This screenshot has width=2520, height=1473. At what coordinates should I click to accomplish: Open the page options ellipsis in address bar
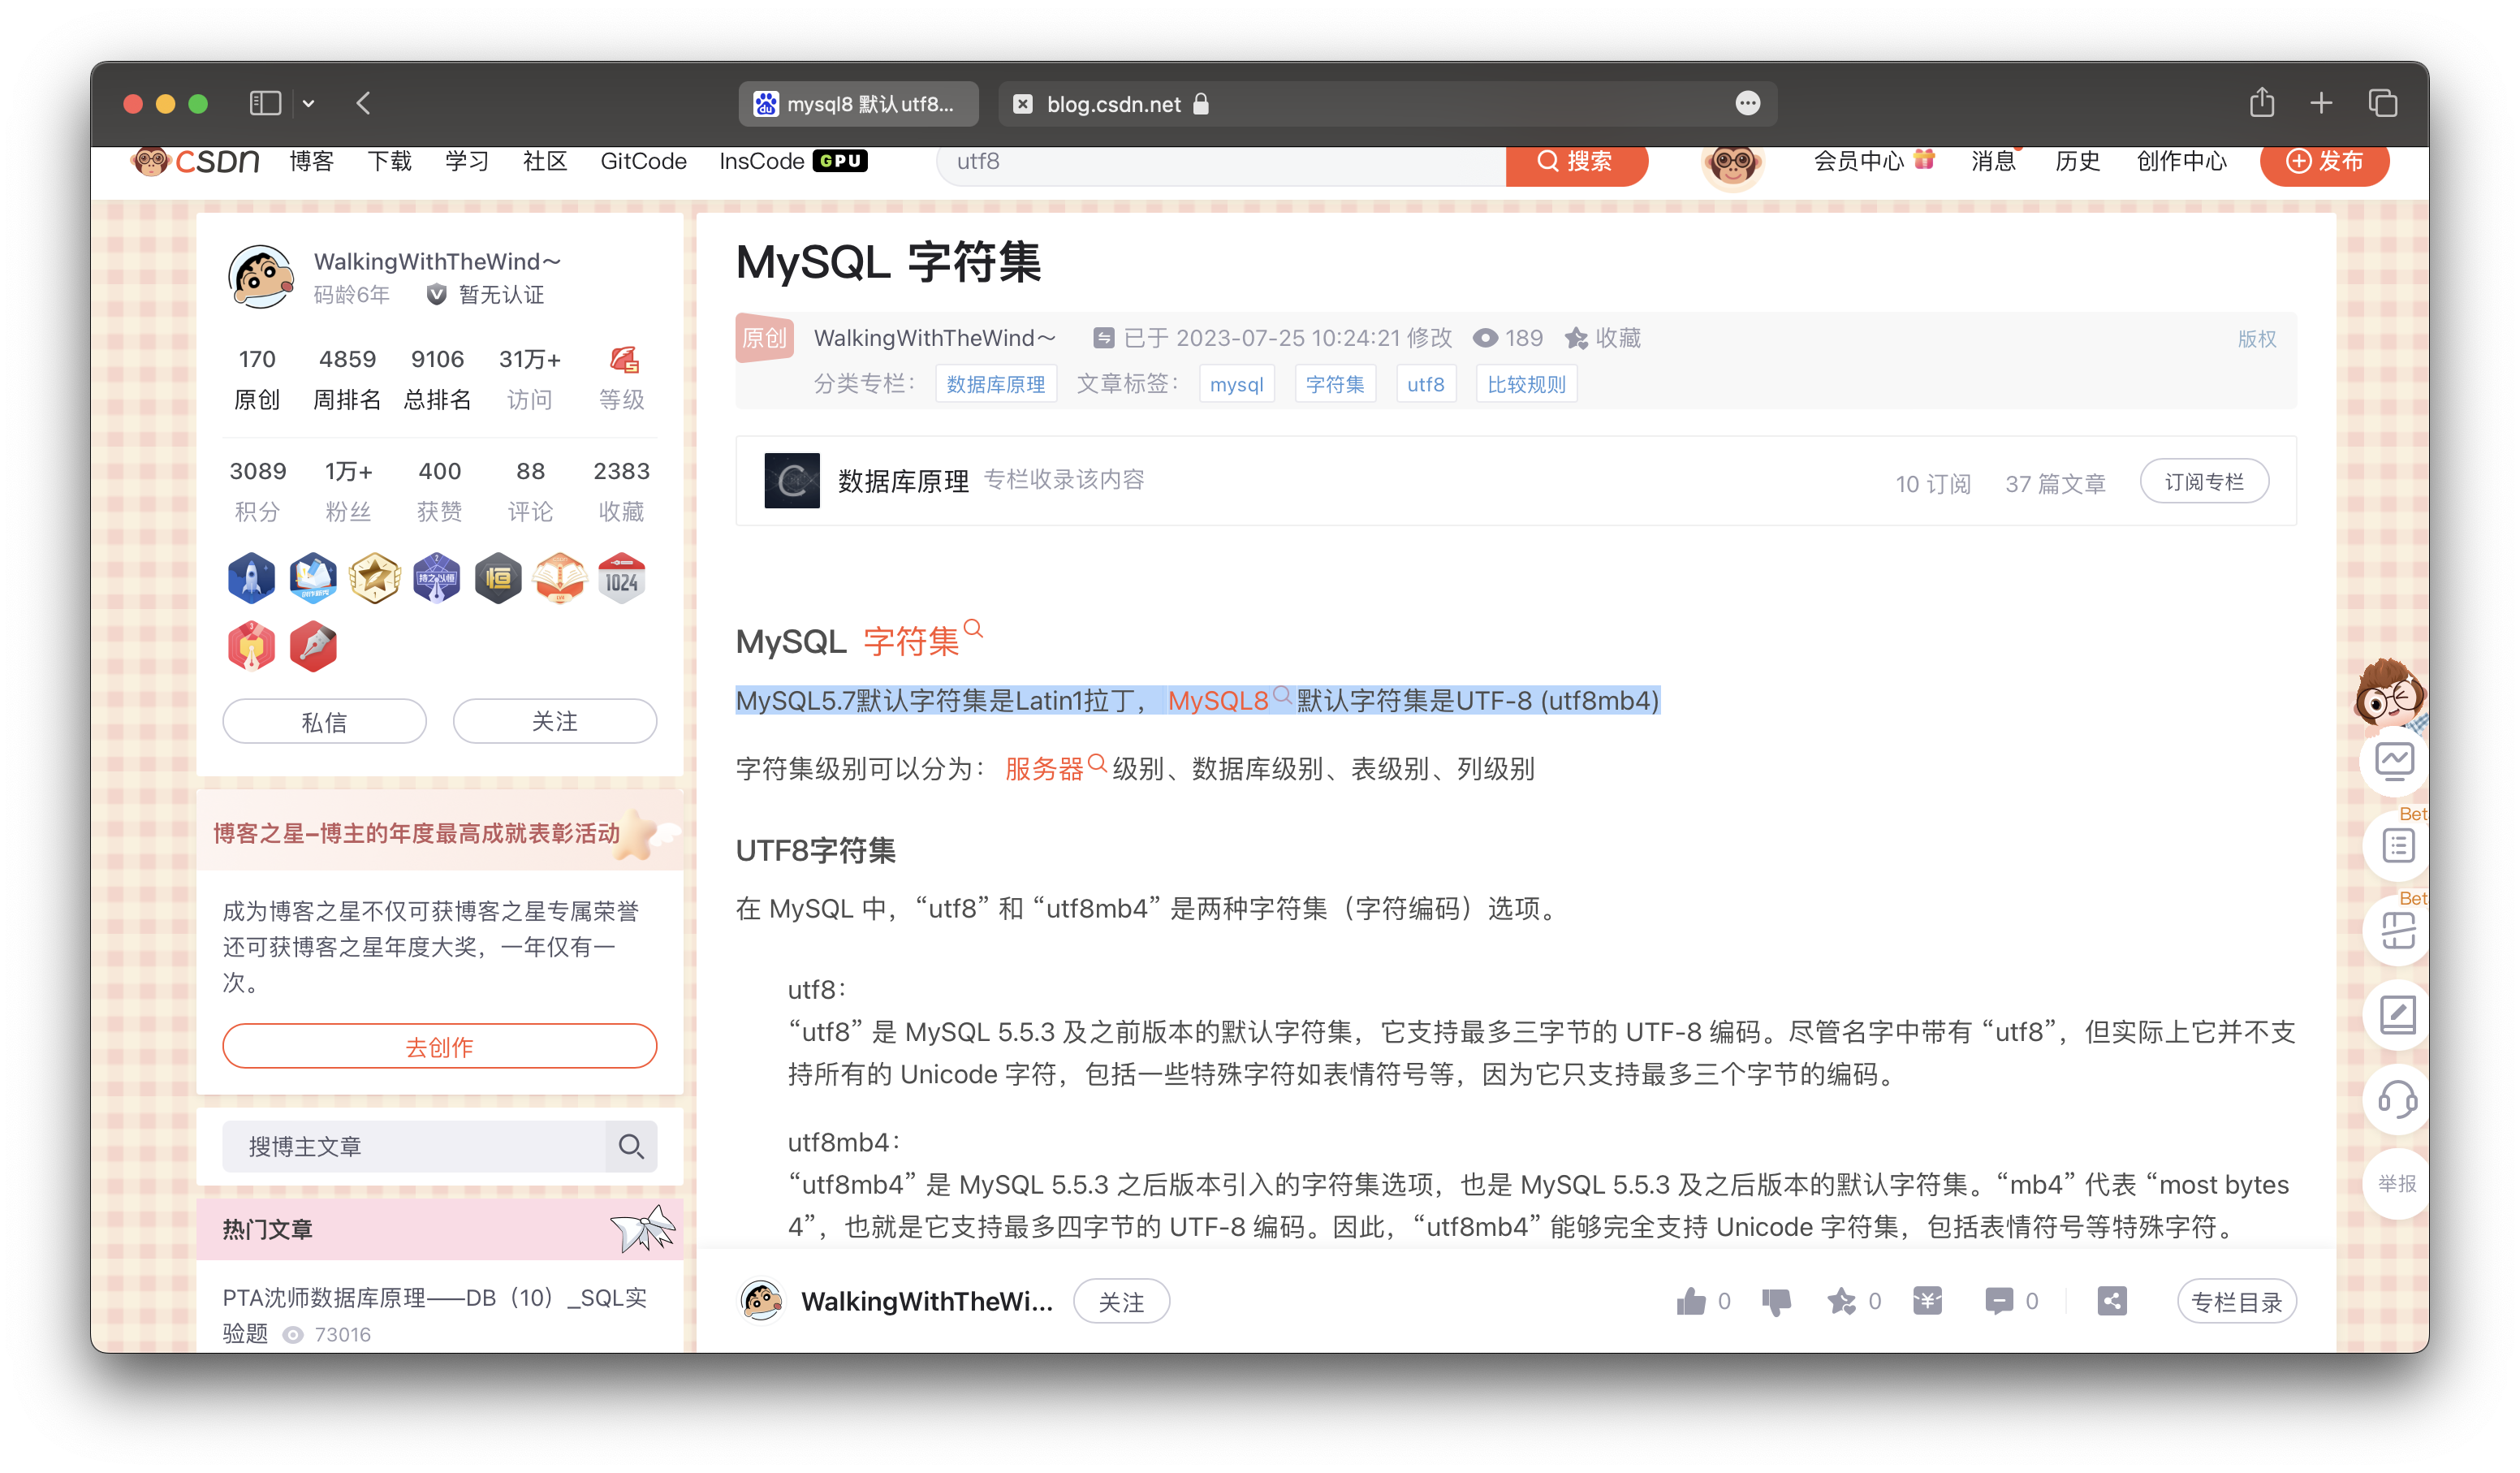click(1747, 103)
